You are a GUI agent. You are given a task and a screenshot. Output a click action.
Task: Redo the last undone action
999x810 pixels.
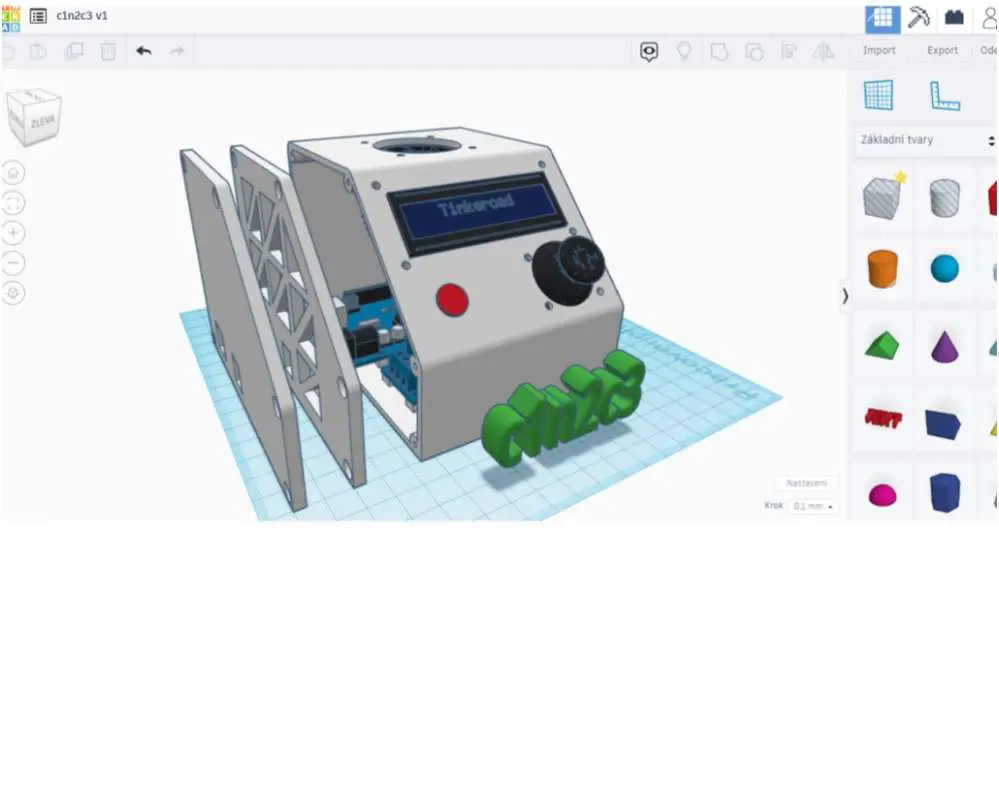click(177, 51)
